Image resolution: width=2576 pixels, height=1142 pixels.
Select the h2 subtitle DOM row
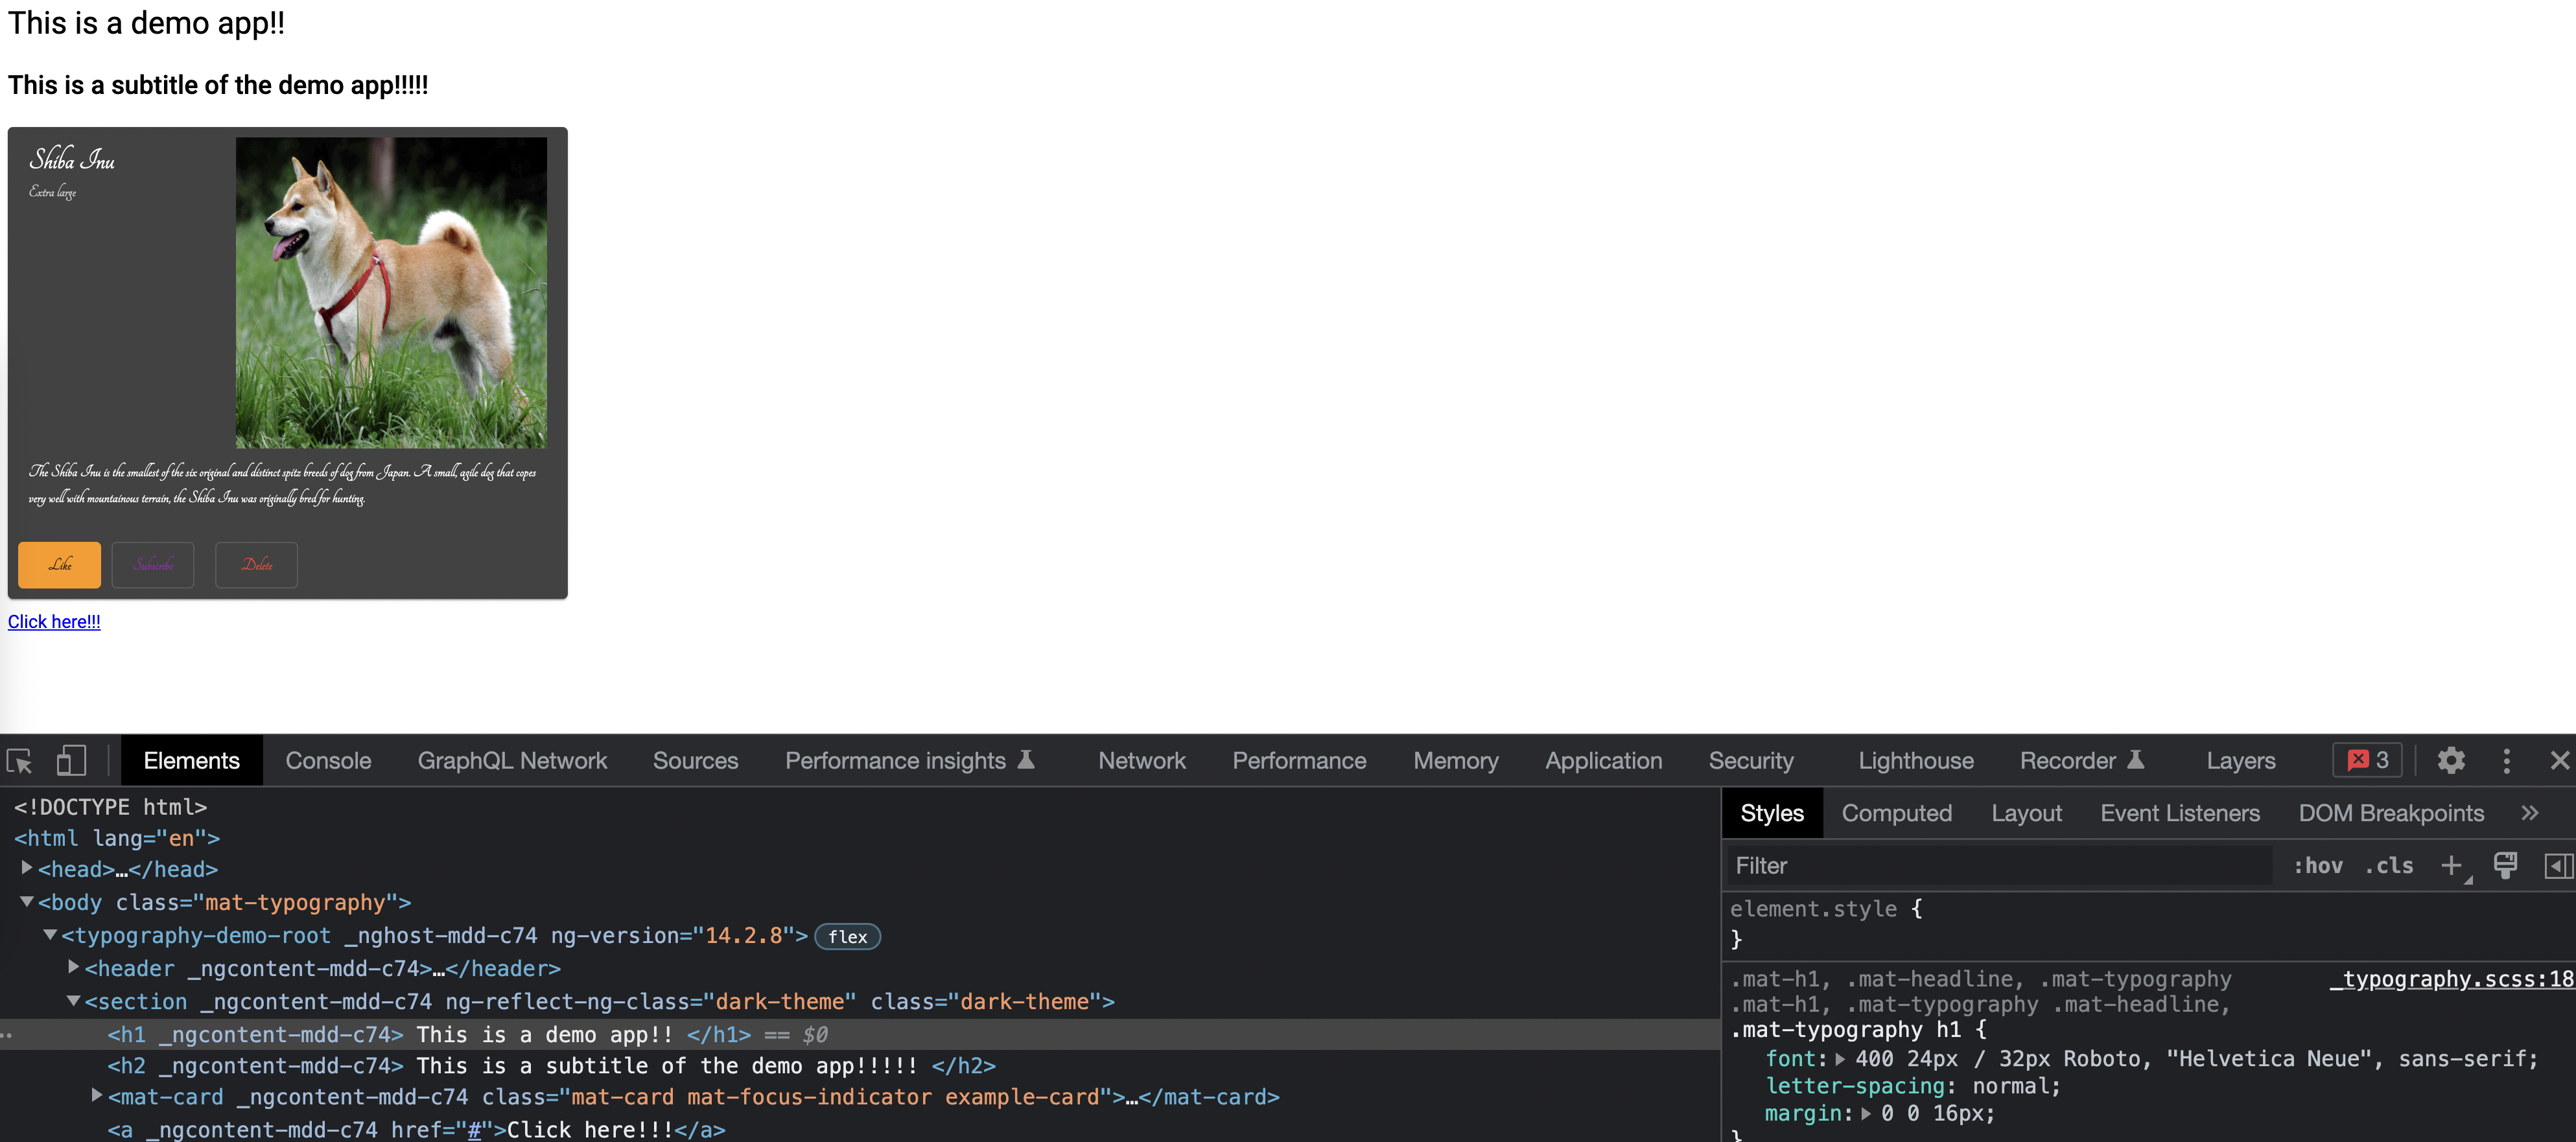(551, 1066)
